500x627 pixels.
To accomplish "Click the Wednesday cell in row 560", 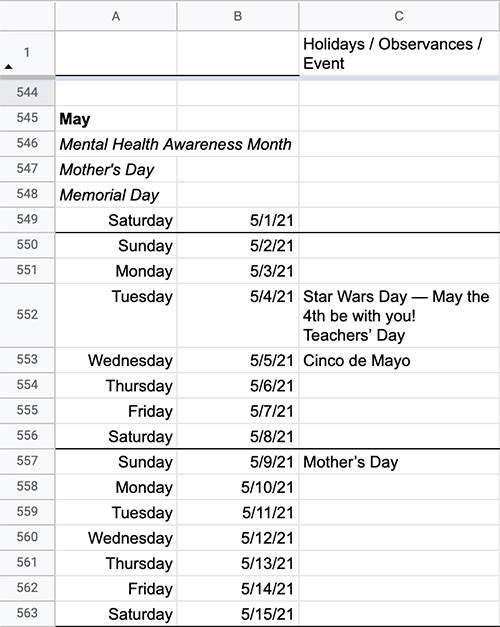I will tap(116, 538).
